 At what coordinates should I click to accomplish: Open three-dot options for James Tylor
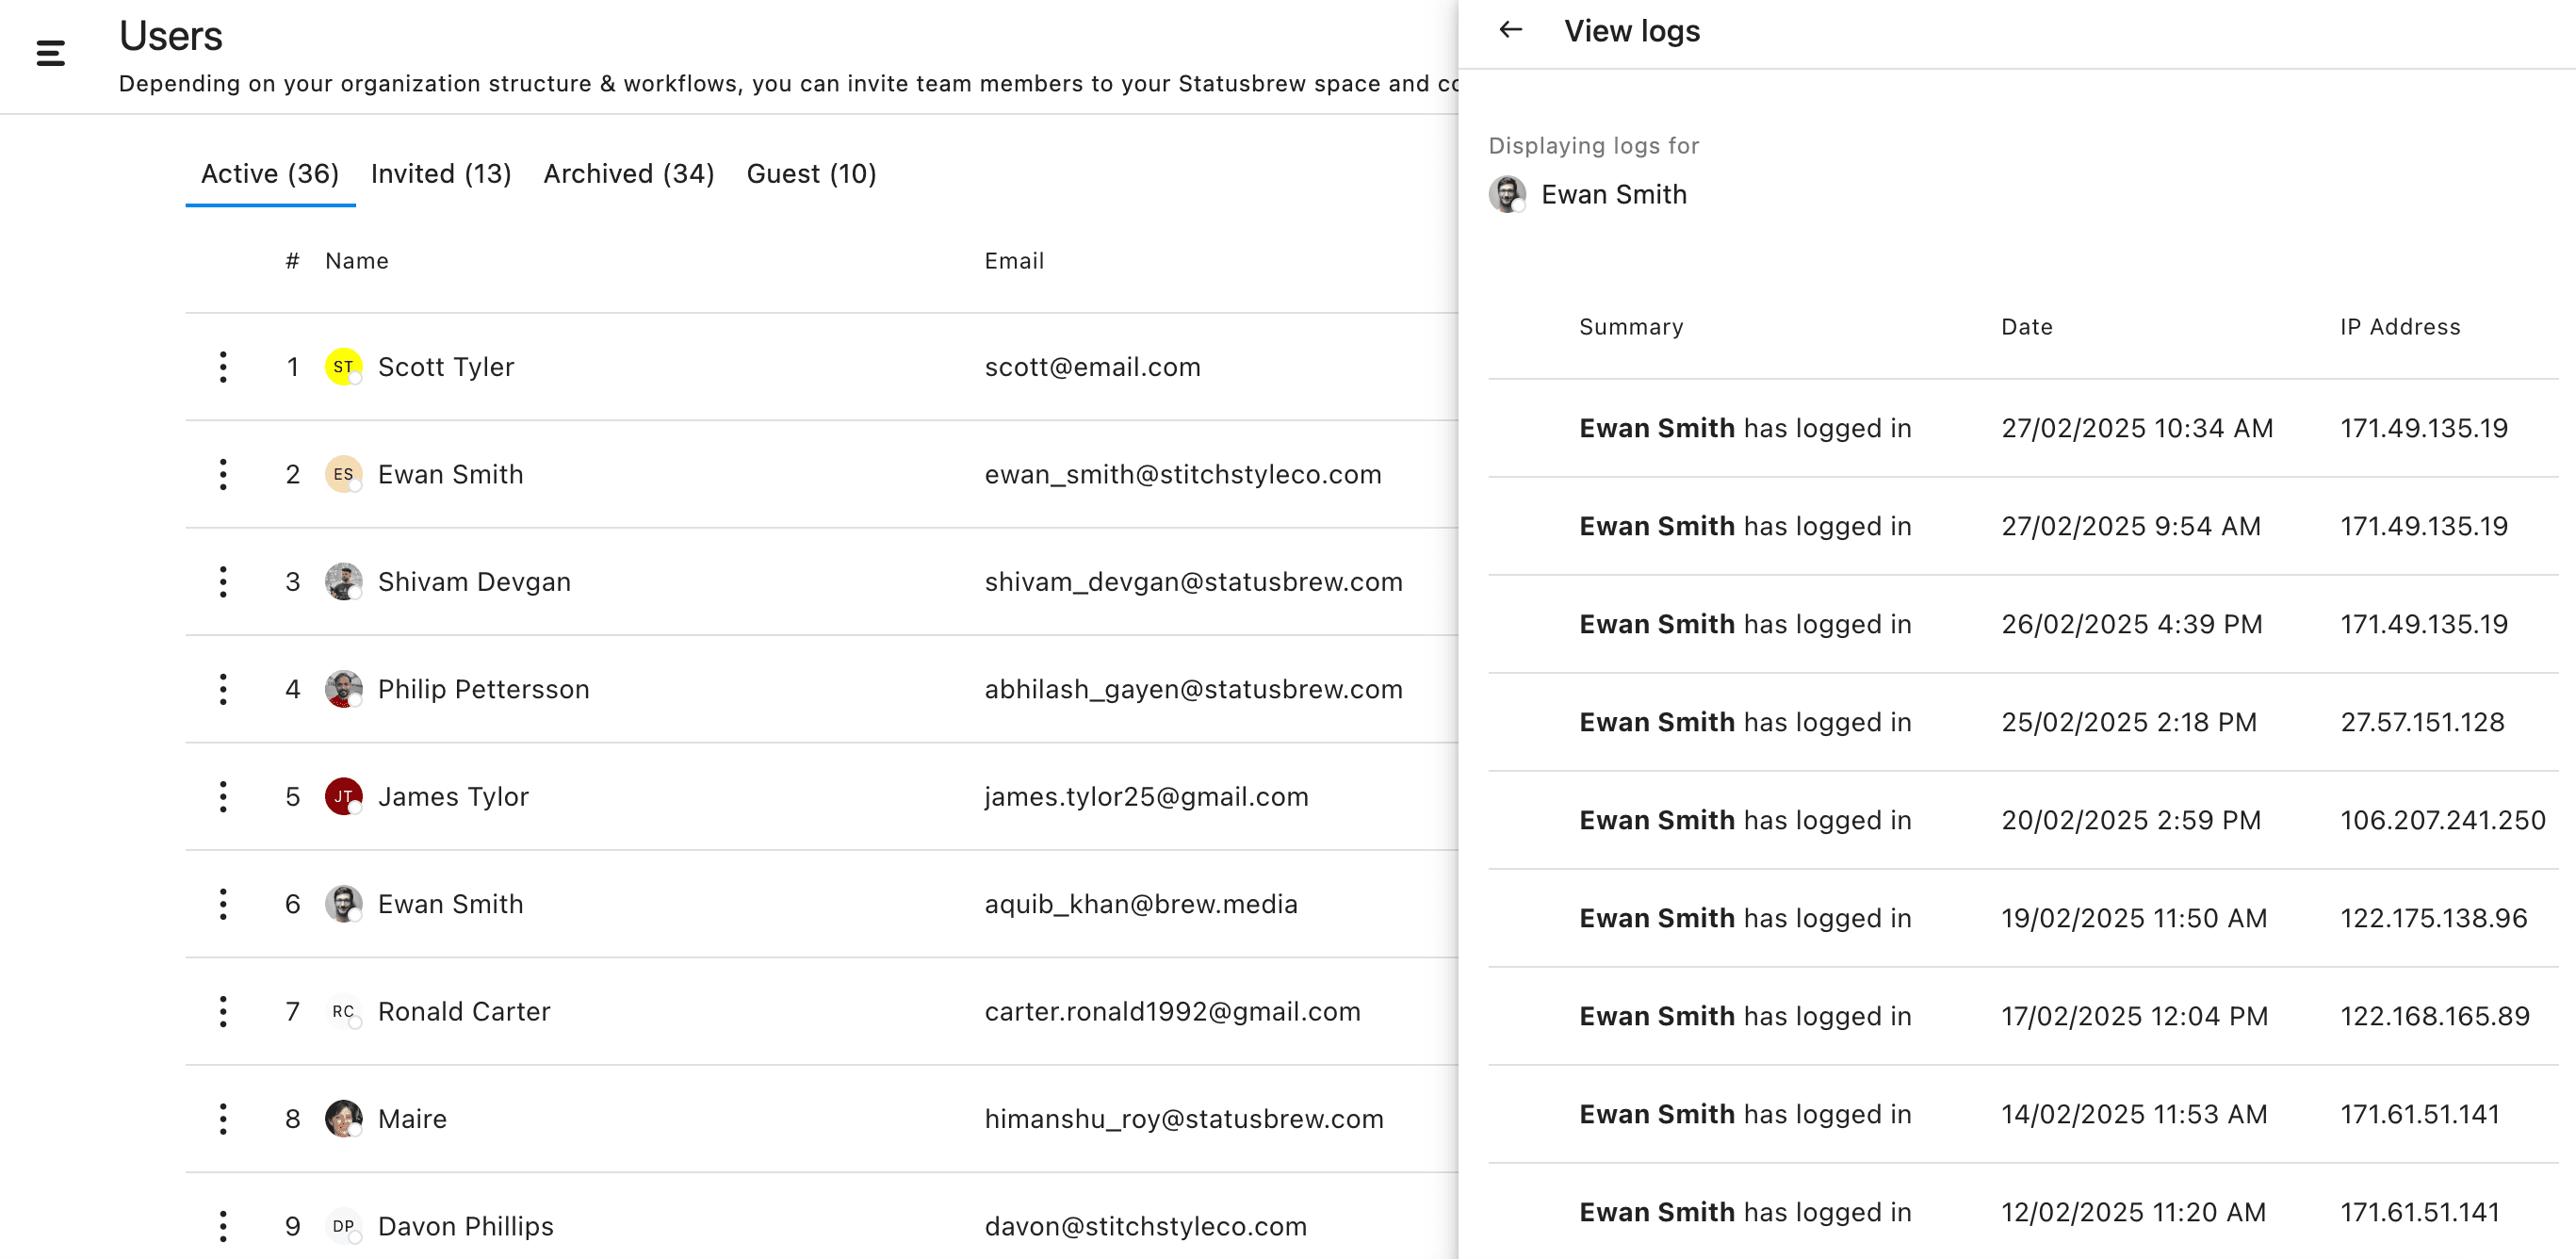tap(223, 797)
